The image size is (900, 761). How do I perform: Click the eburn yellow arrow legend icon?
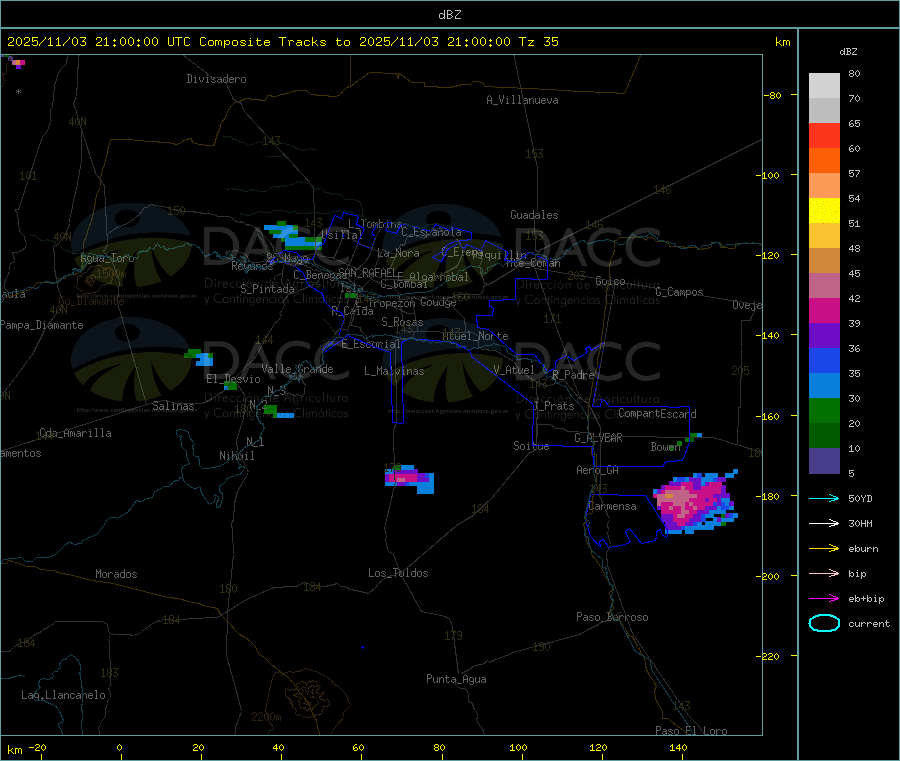click(824, 548)
